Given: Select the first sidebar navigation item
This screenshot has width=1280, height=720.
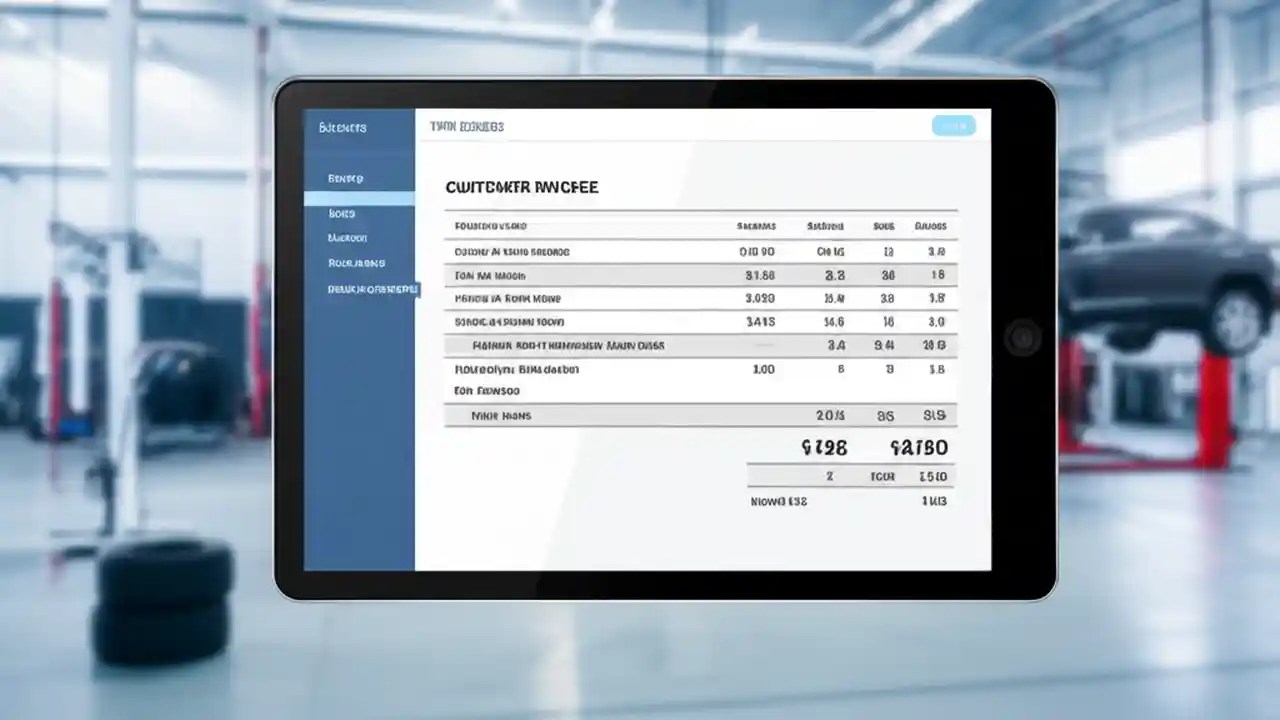Looking at the screenshot, I should pyautogui.click(x=345, y=177).
